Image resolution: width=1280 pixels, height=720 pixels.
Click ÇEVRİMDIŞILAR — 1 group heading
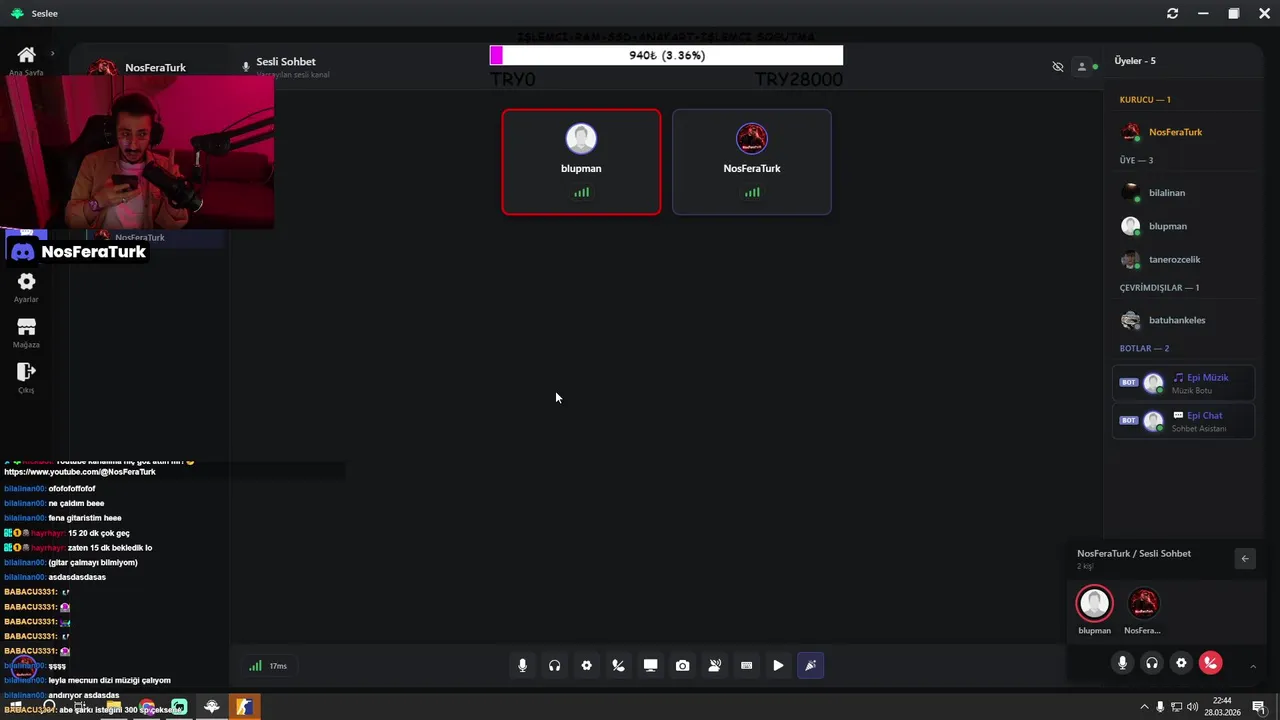[x=1159, y=288]
